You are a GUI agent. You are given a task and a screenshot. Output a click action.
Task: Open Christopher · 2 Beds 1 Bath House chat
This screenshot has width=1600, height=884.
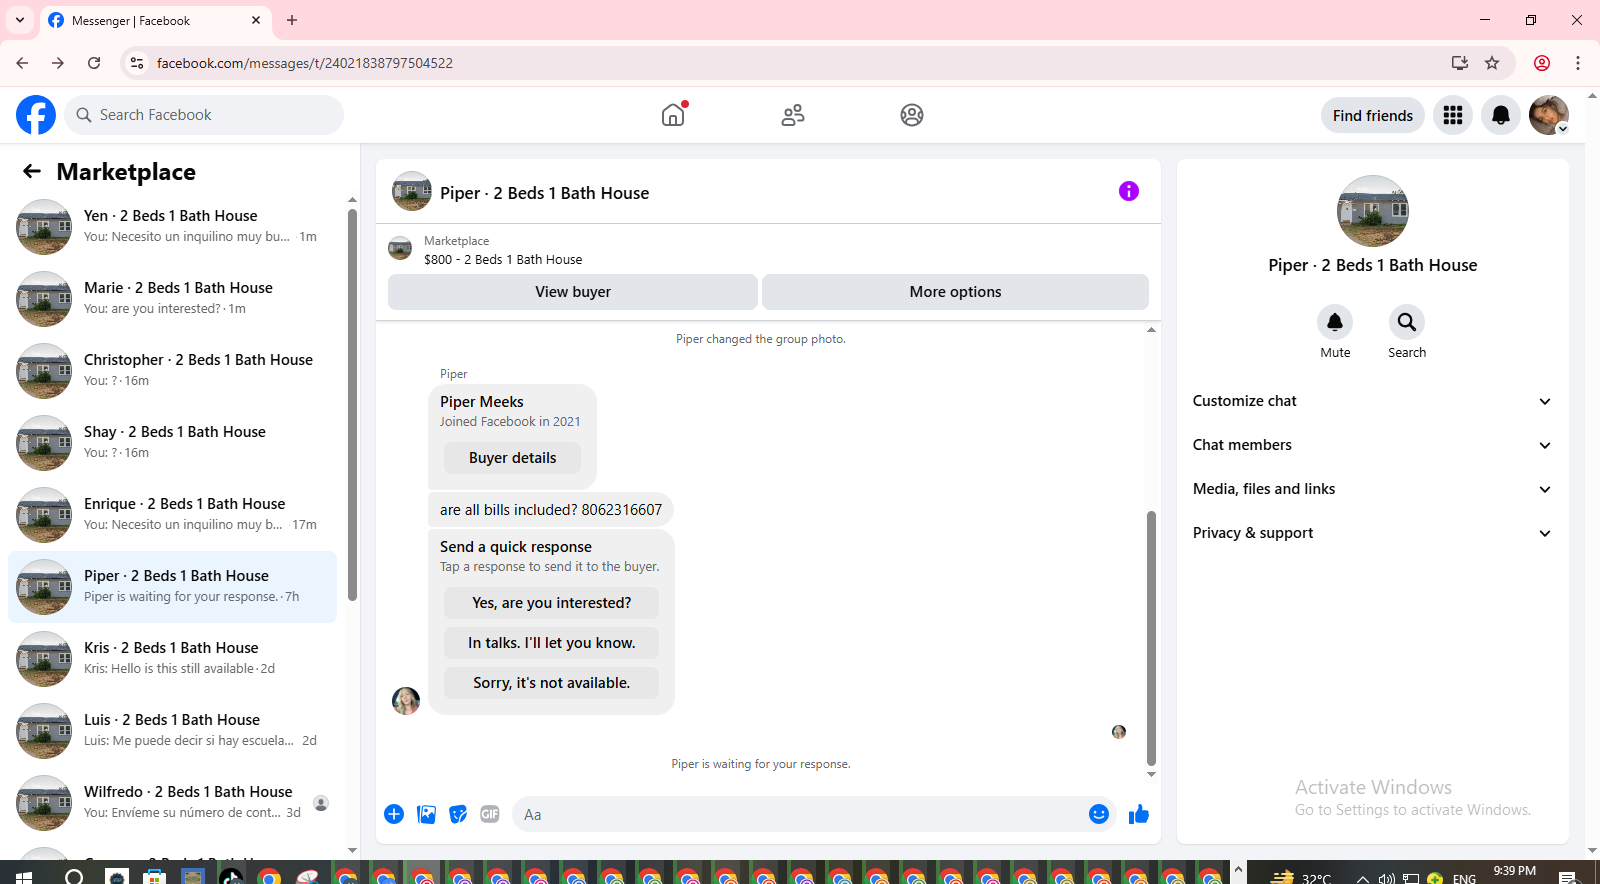click(x=172, y=371)
